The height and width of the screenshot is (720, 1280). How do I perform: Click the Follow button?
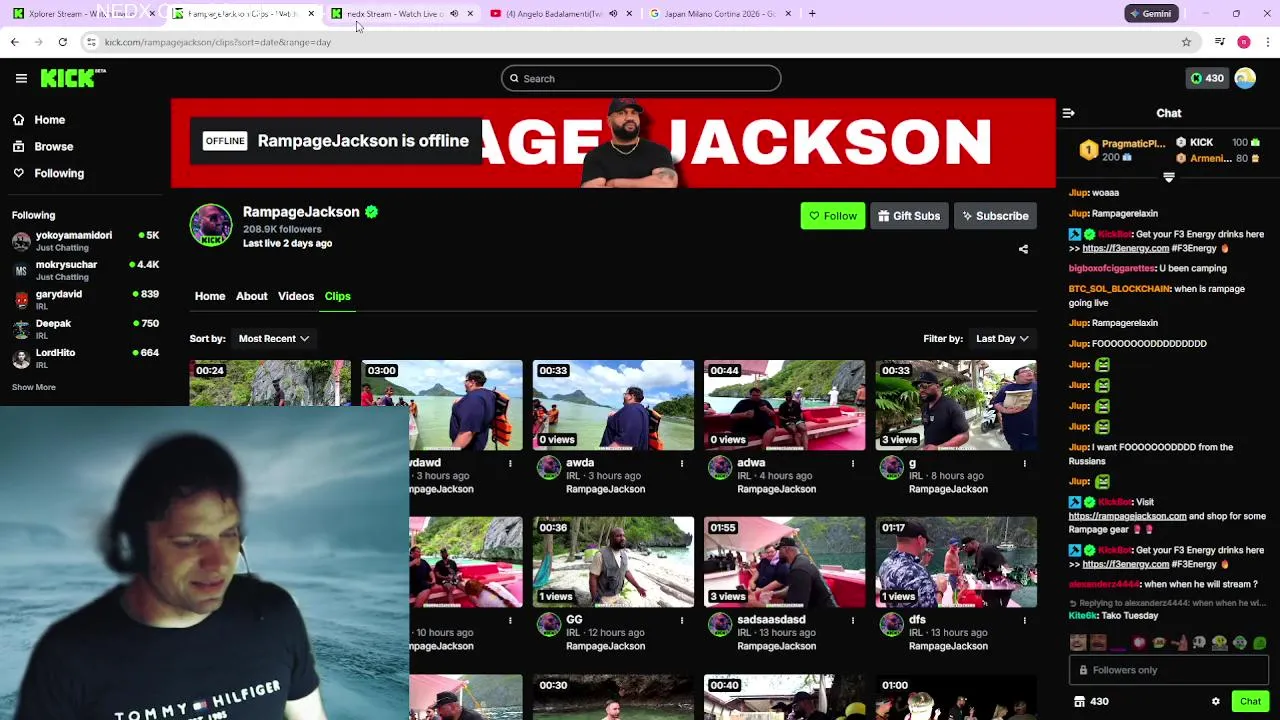pyautogui.click(x=832, y=216)
